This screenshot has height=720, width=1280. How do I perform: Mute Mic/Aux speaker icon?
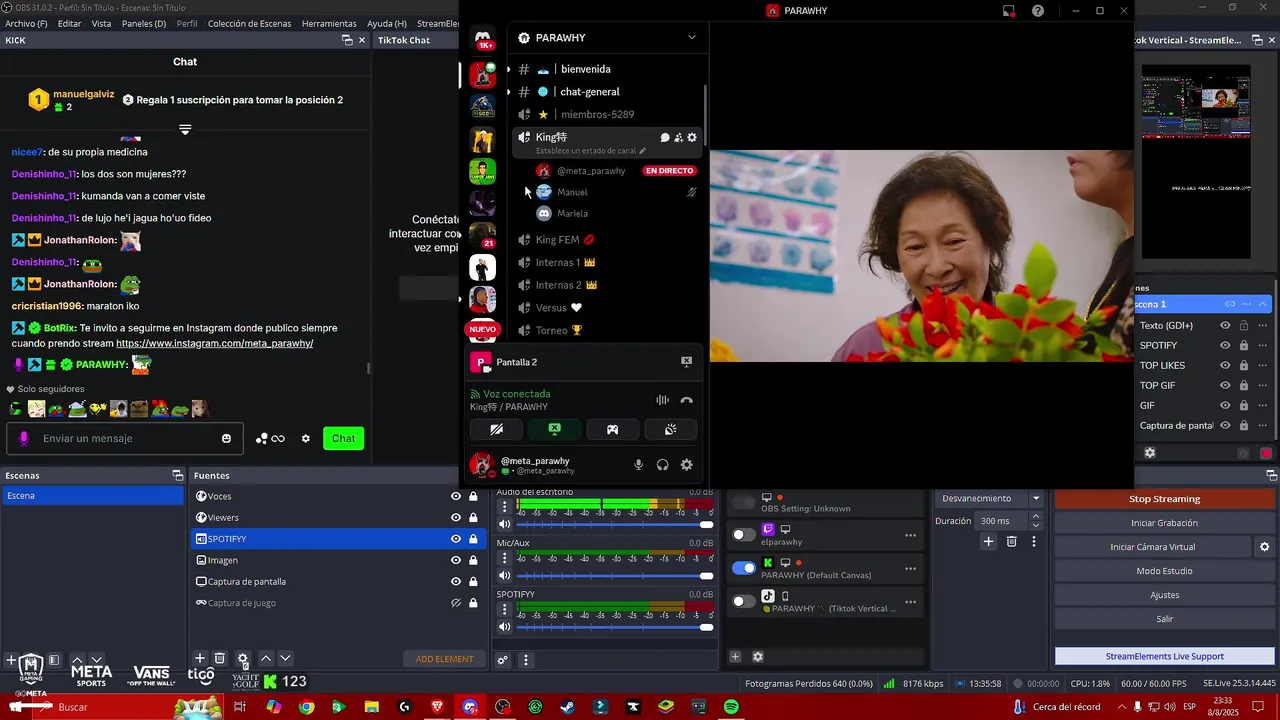click(x=504, y=575)
